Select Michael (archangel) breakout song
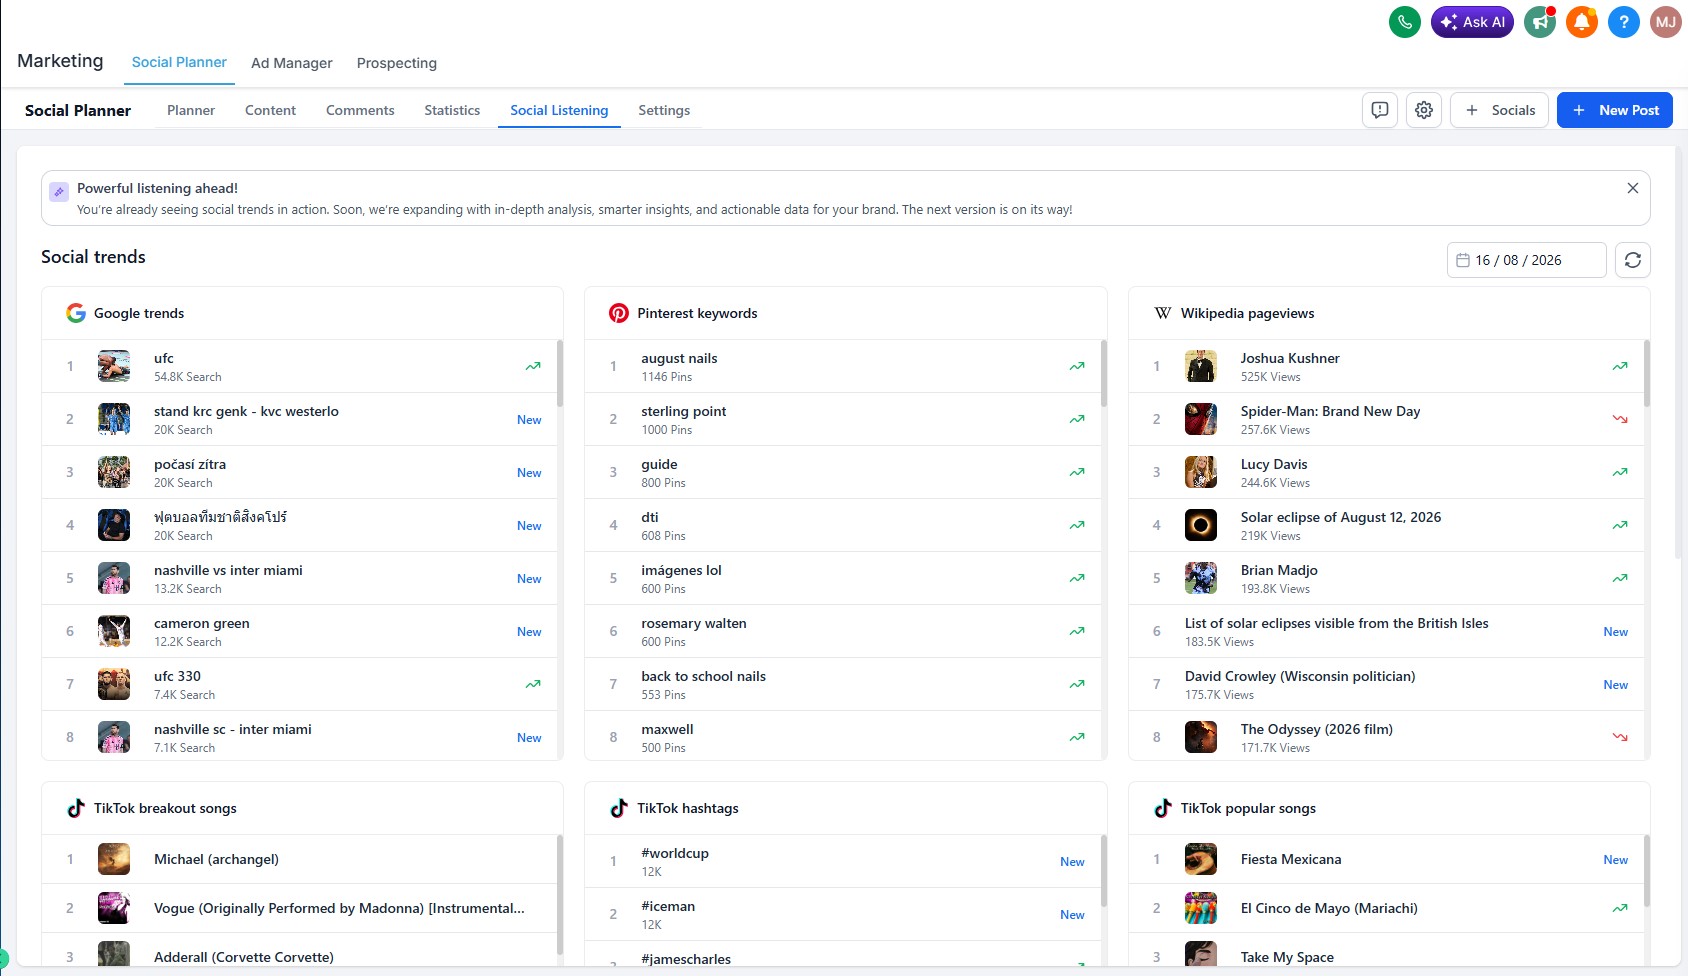 click(x=299, y=859)
